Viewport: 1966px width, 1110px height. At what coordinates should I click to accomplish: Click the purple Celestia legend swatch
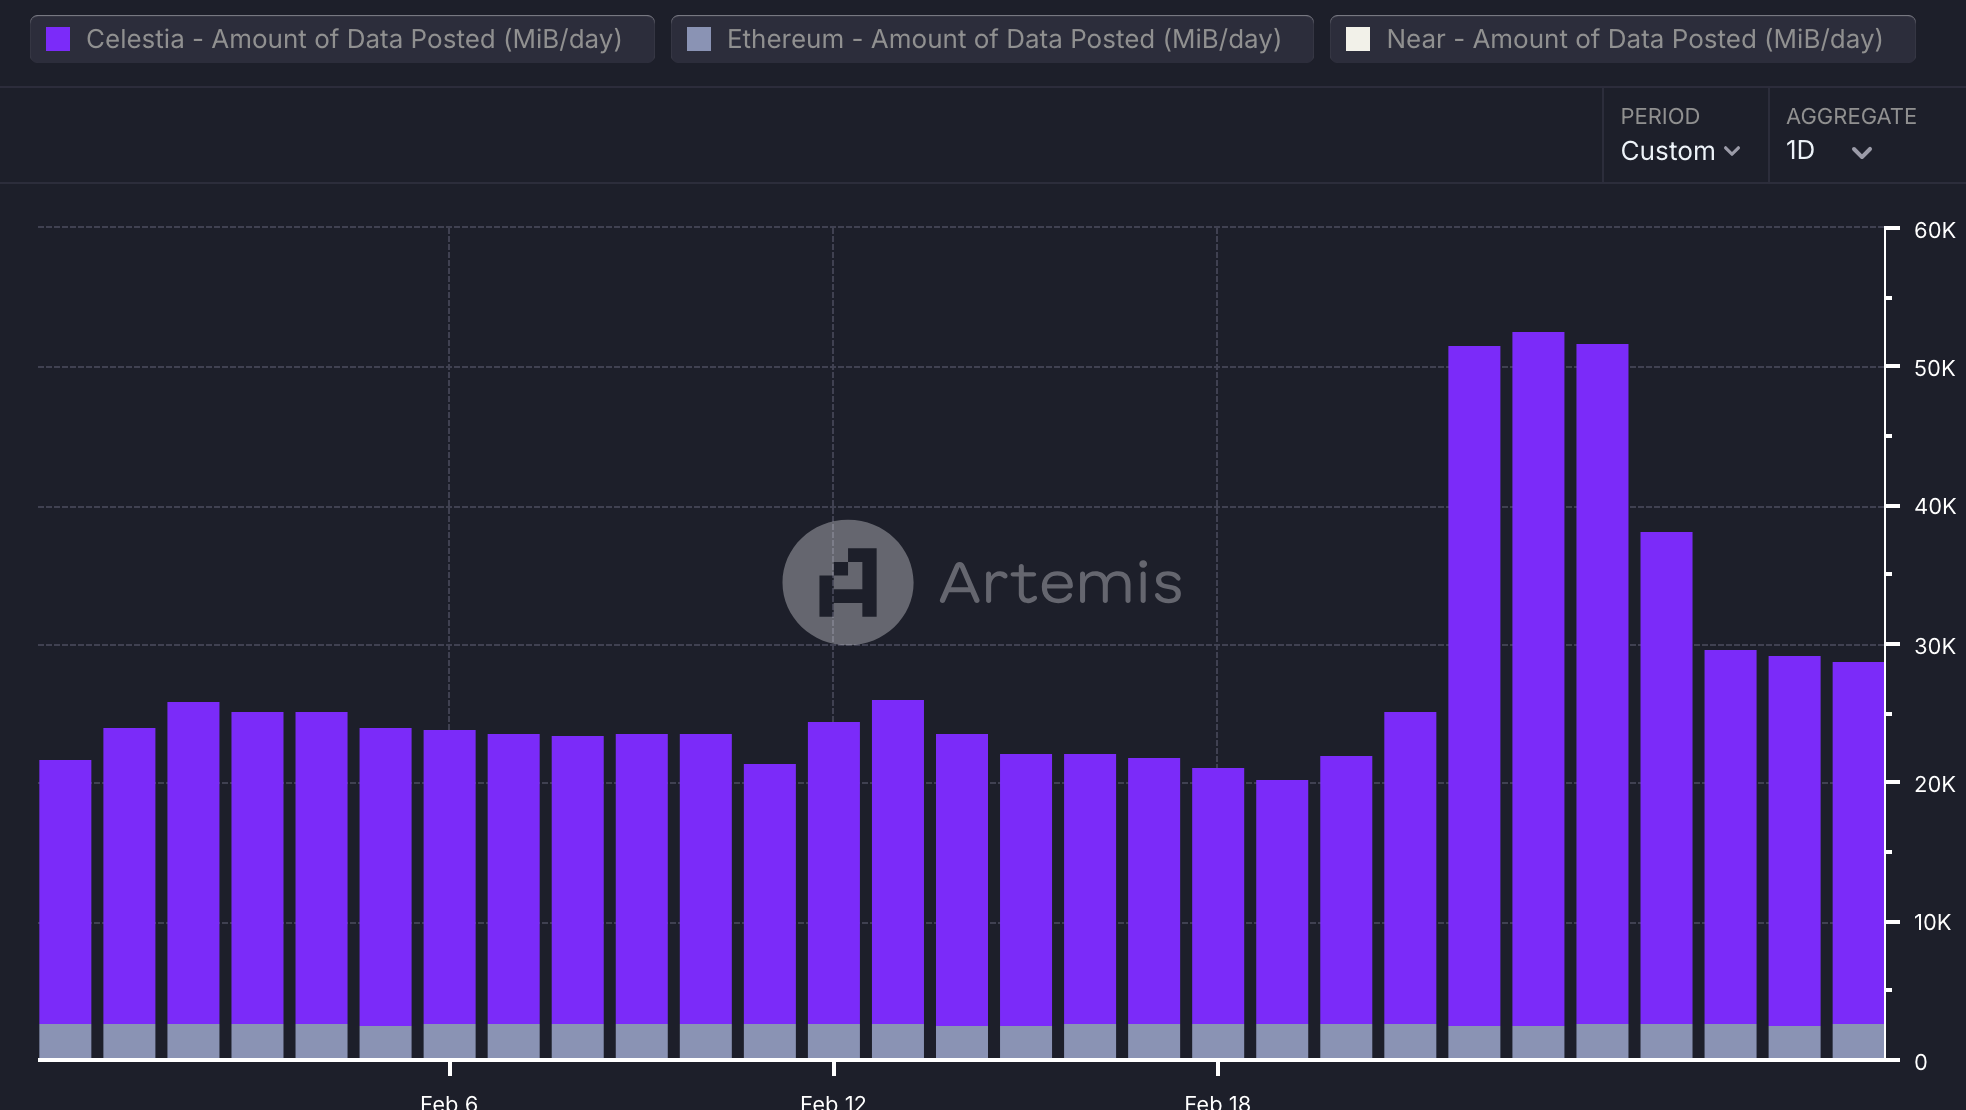point(59,39)
